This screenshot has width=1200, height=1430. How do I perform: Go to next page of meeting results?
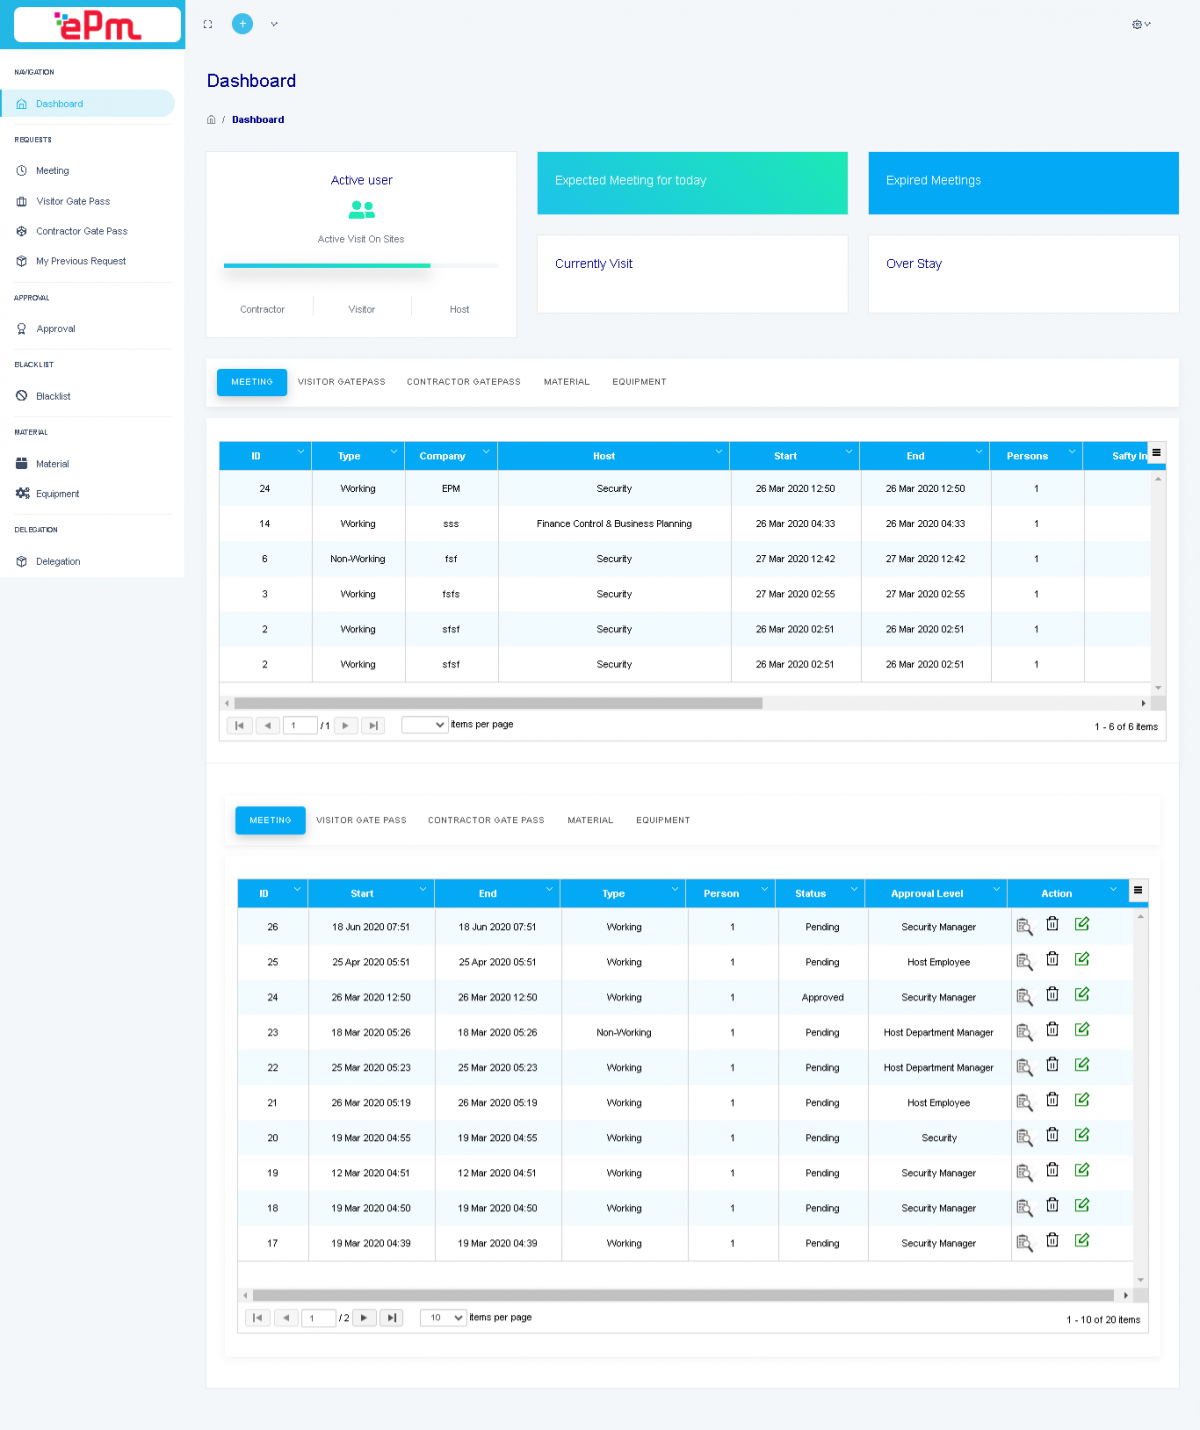364,1318
